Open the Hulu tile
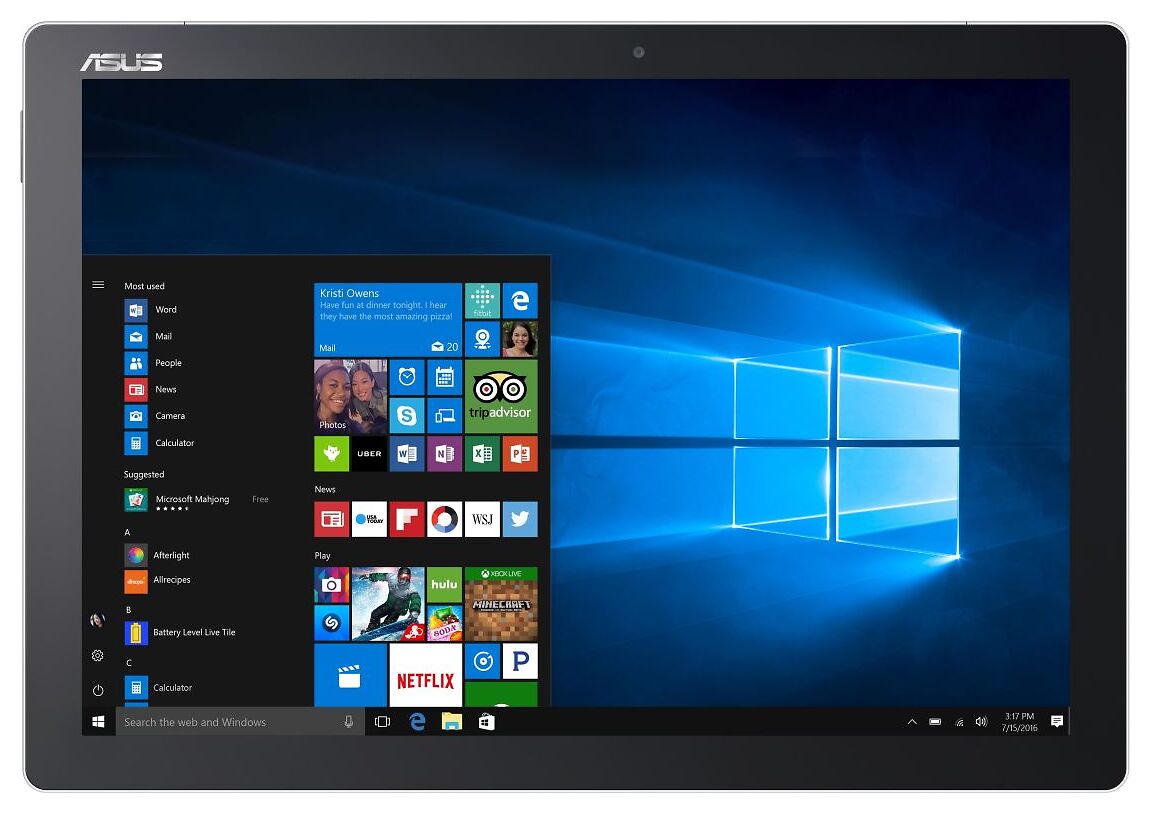This screenshot has width=1150, height=813. [444, 585]
